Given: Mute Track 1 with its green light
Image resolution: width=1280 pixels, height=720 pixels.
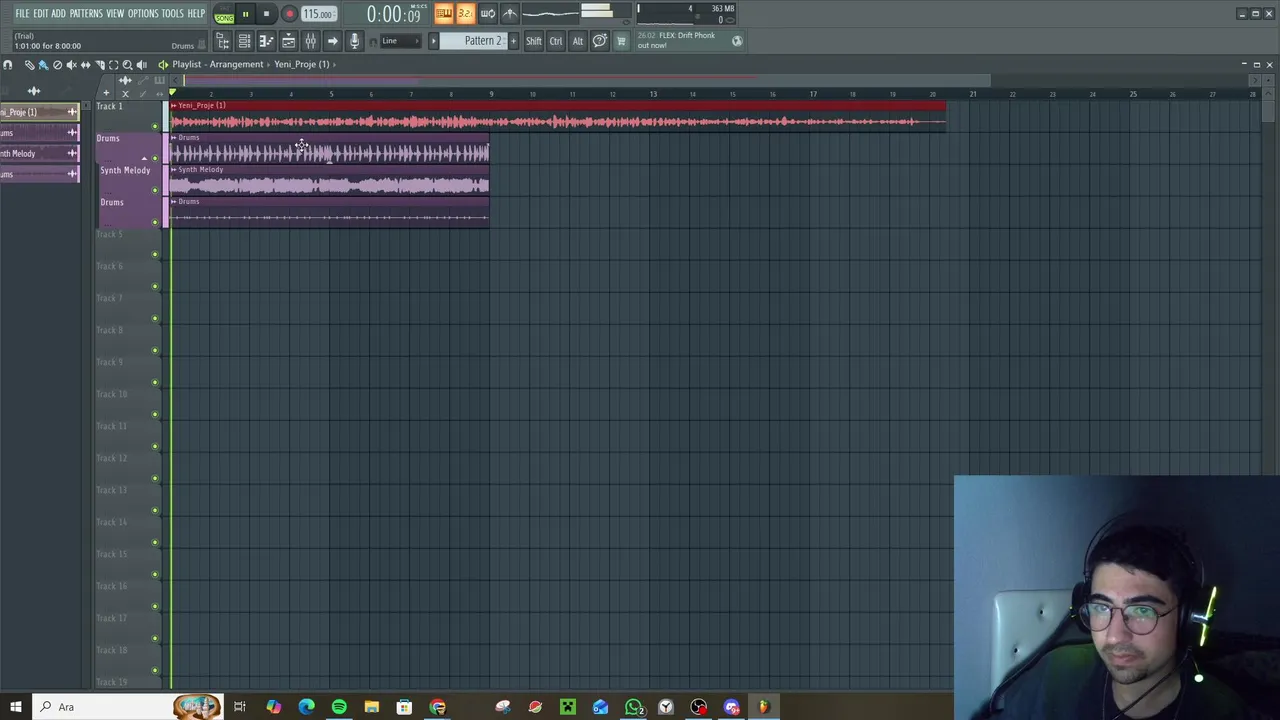Looking at the screenshot, I should coord(154,126).
